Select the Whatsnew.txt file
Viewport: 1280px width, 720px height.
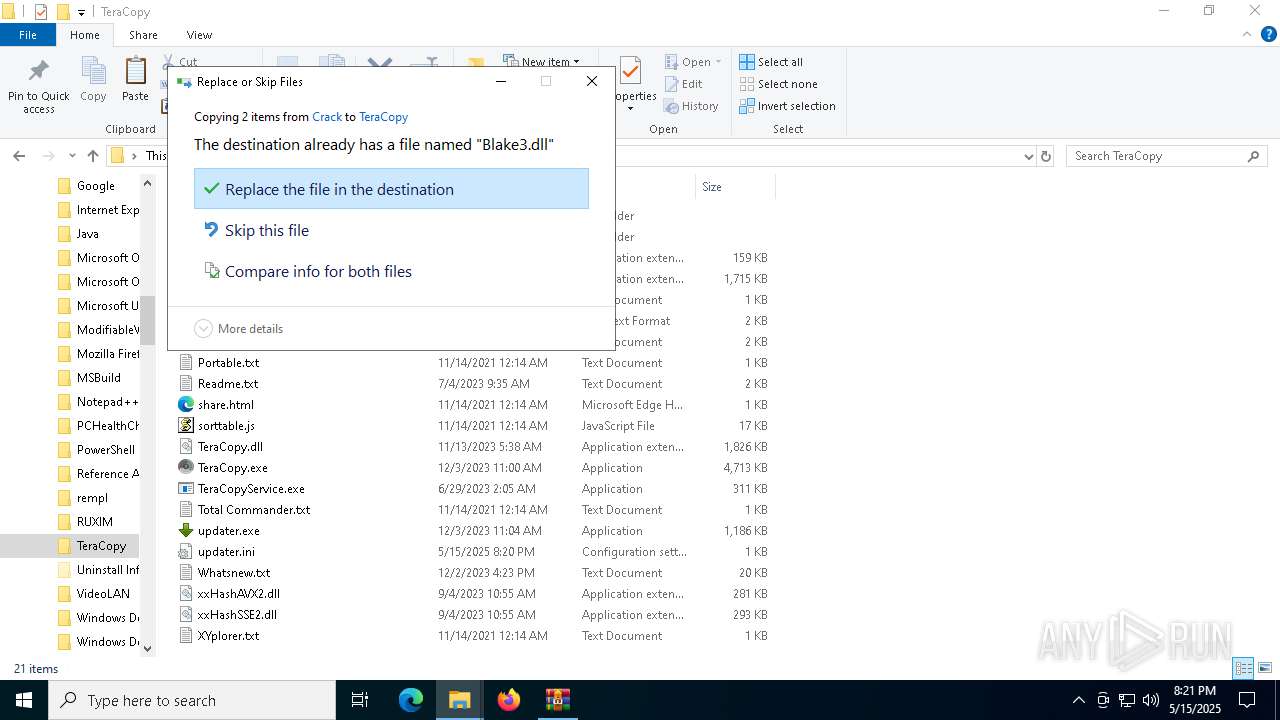[x=234, y=573]
